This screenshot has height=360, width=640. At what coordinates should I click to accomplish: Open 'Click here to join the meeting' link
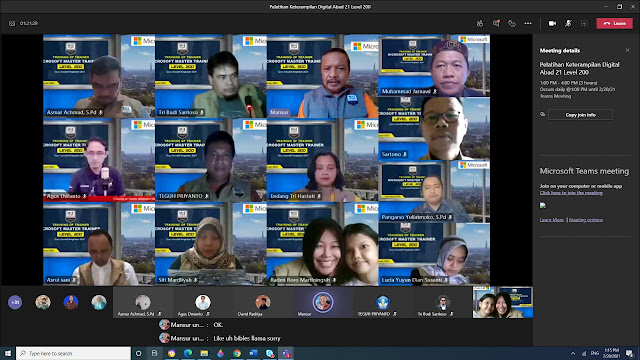(571, 193)
